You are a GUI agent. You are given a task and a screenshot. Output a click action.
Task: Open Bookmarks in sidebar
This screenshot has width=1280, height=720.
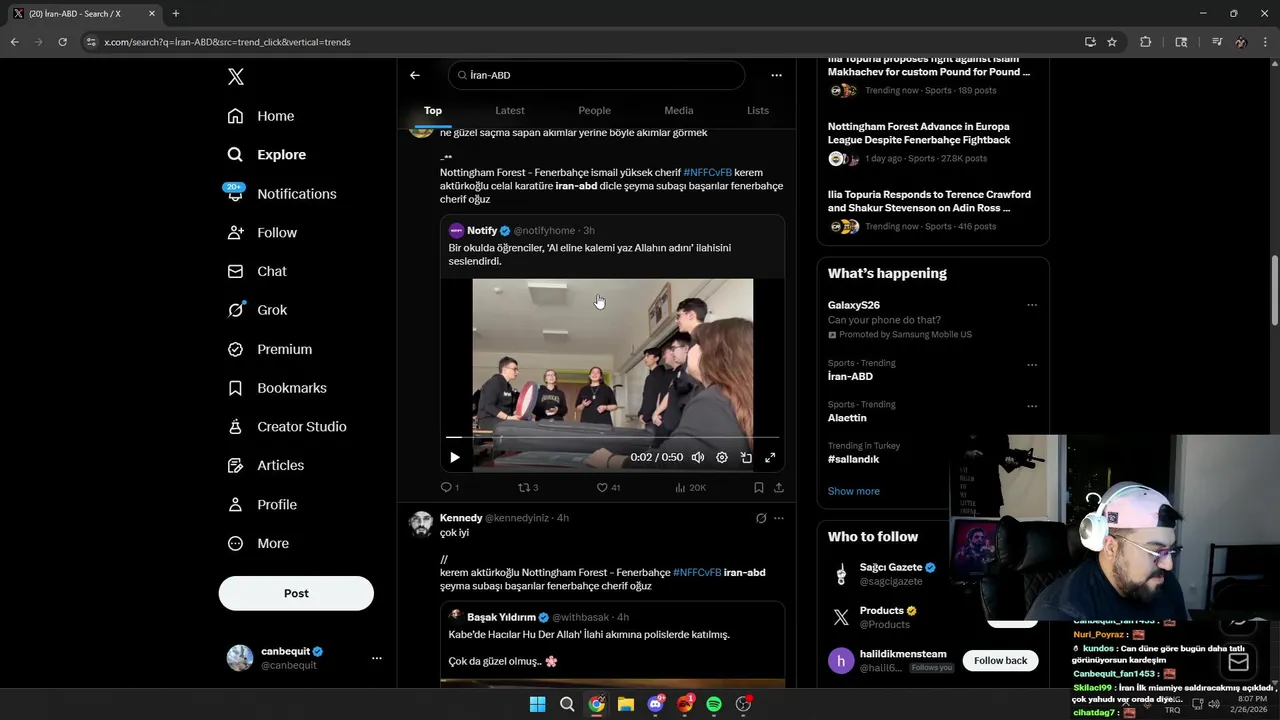tap(277, 388)
